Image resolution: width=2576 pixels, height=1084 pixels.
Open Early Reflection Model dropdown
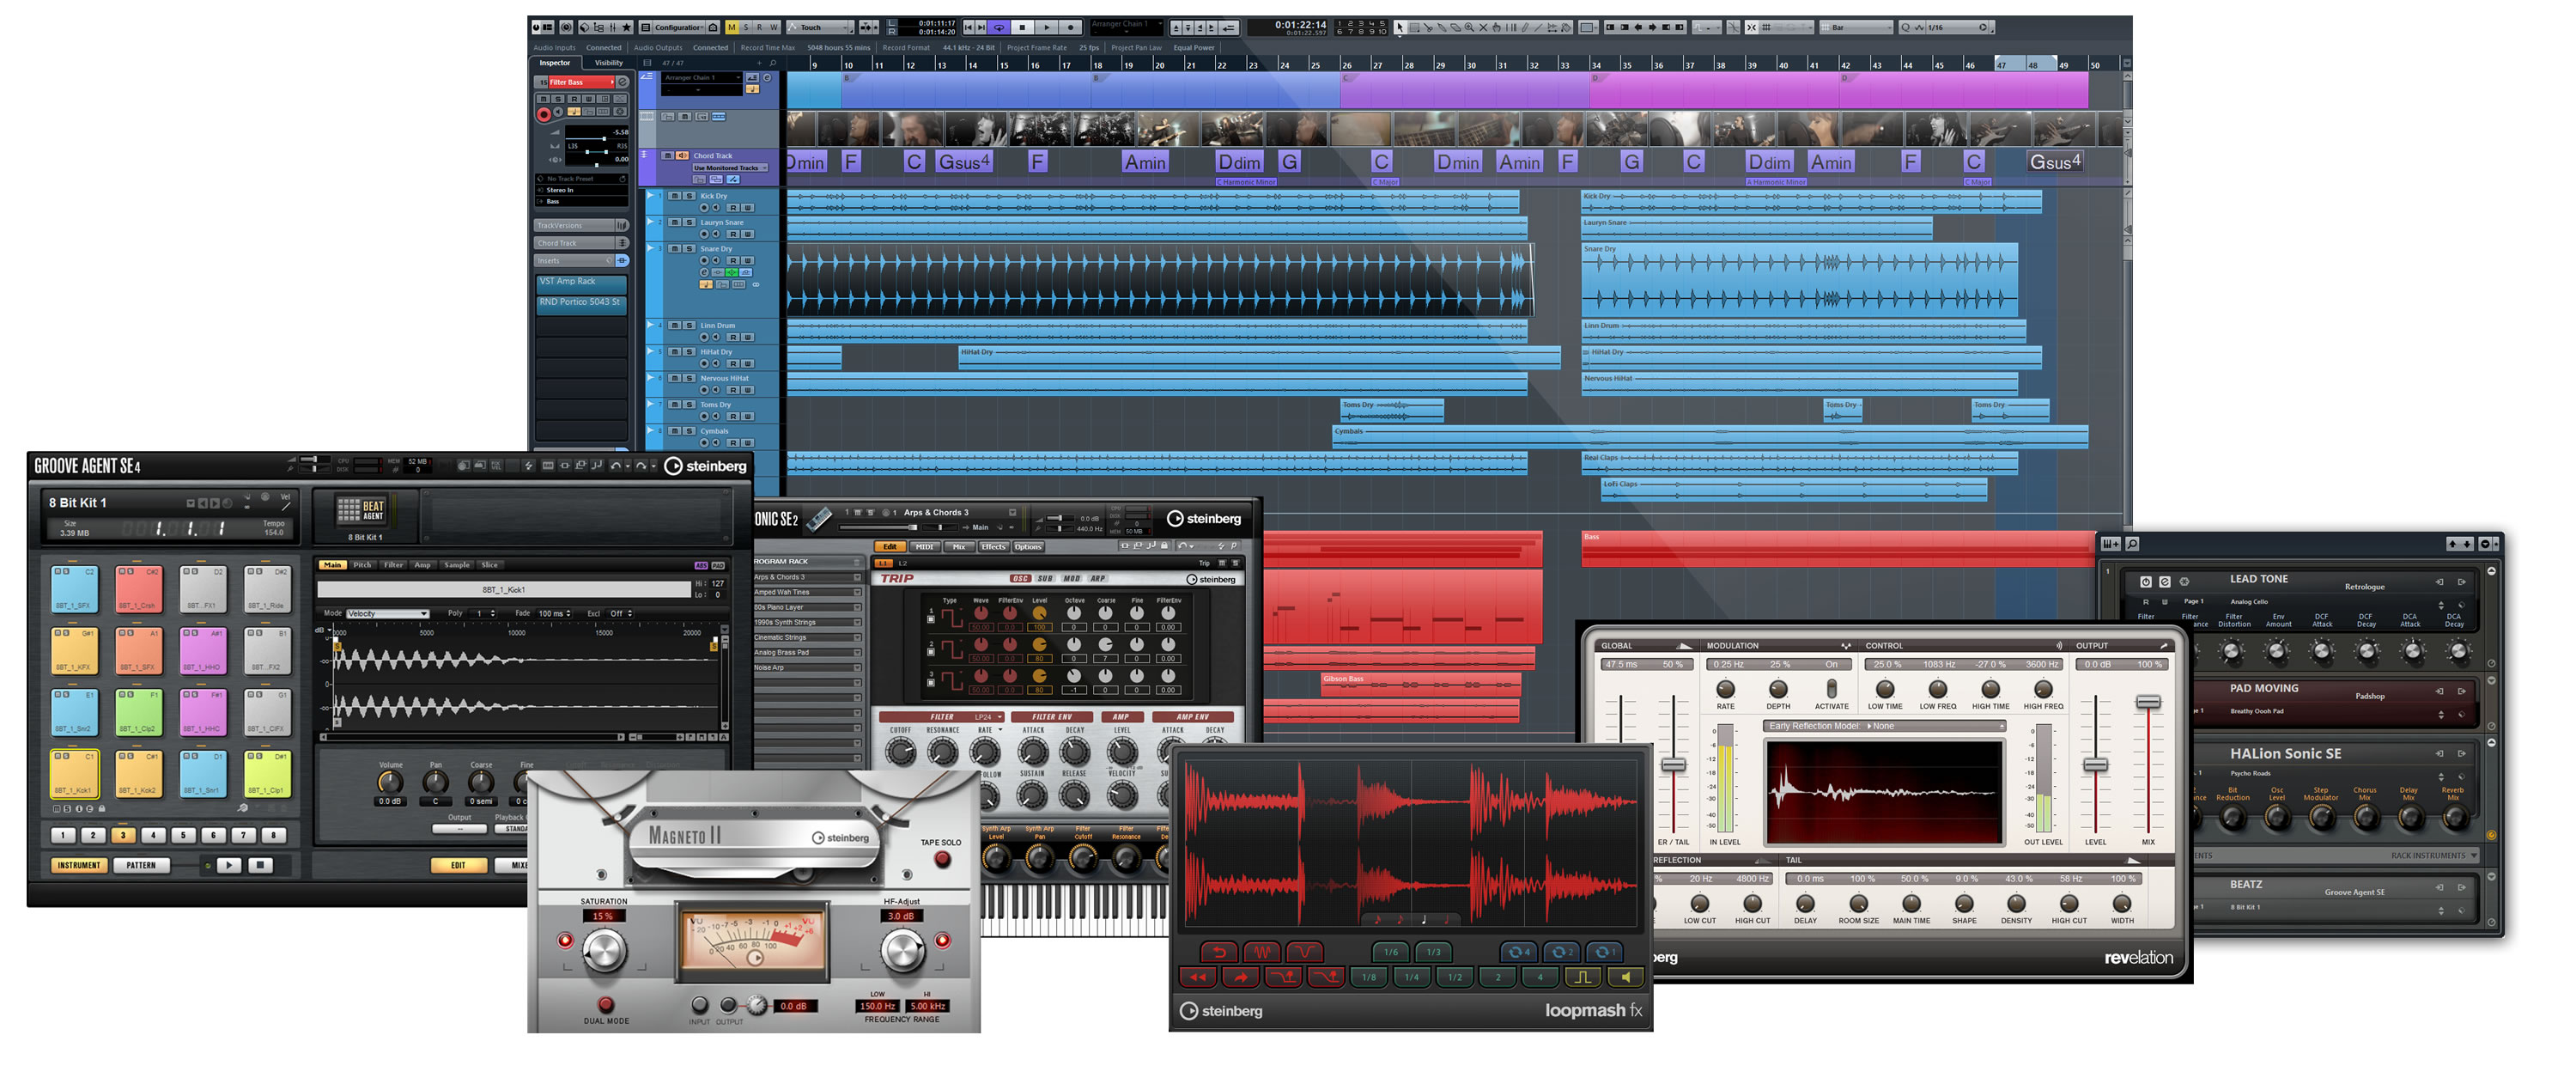(1884, 726)
